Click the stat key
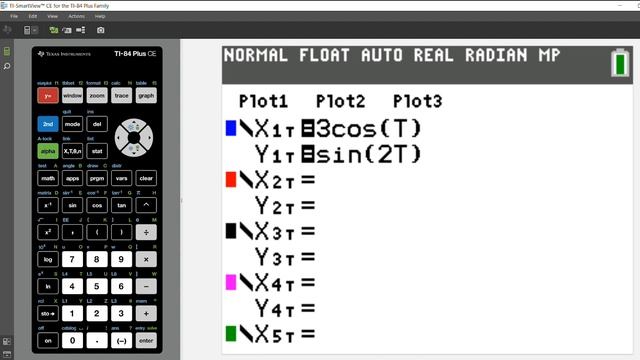 coord(97,151)
